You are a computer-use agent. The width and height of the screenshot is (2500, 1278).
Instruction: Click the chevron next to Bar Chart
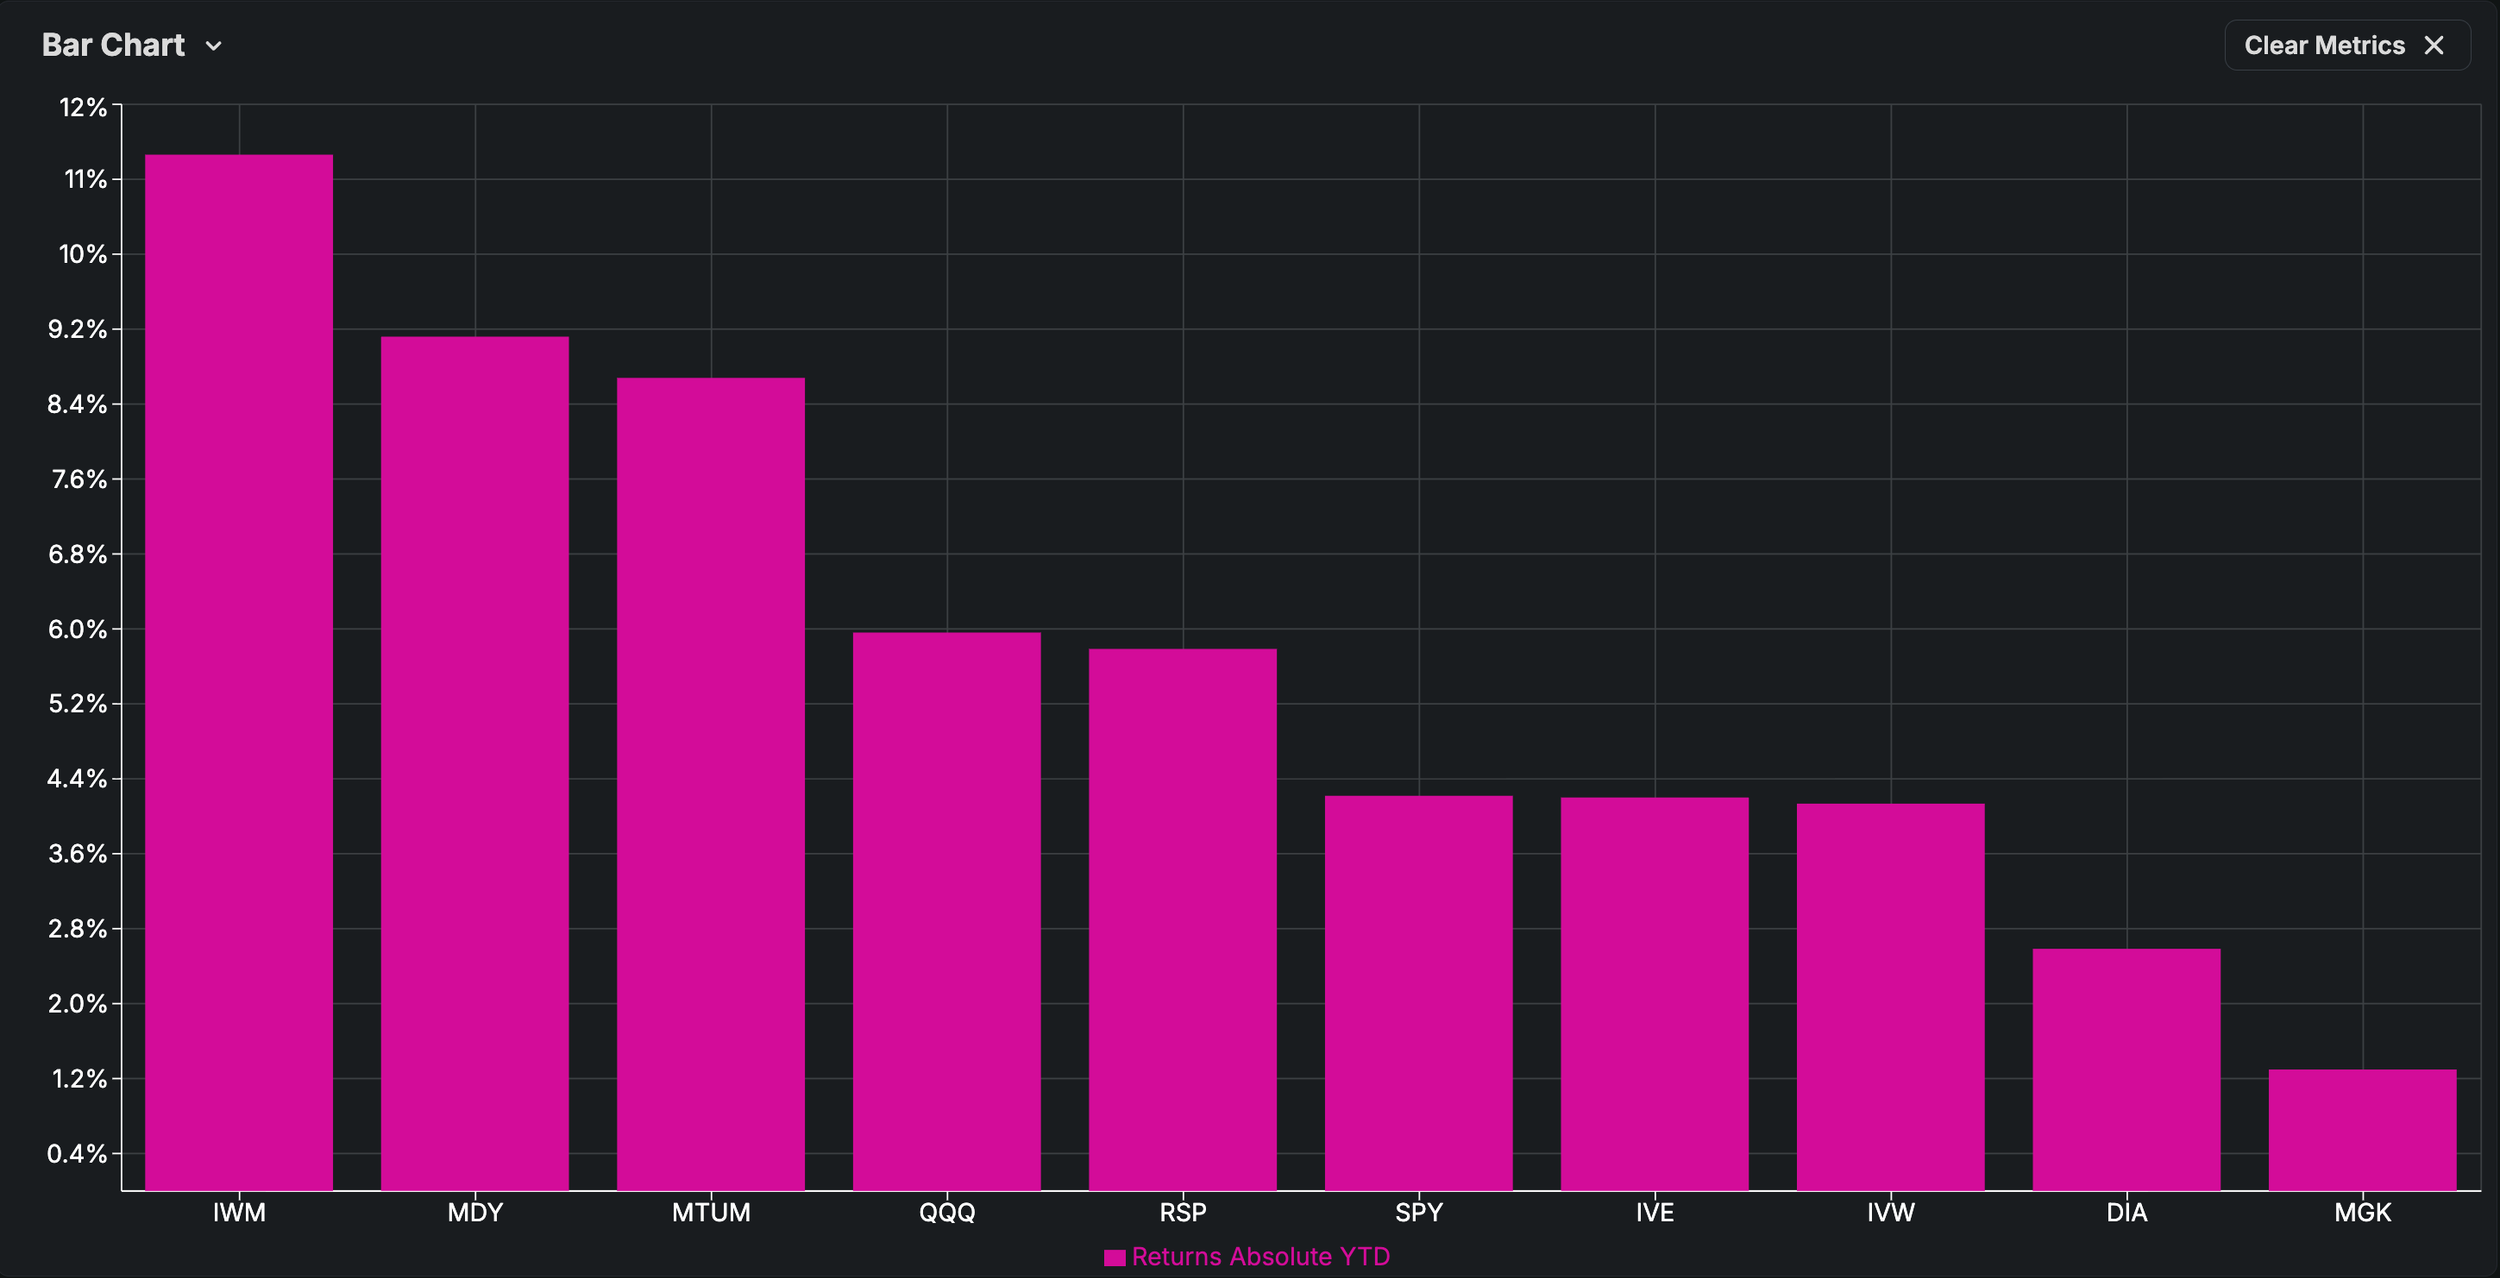click(x=213, y=47)
